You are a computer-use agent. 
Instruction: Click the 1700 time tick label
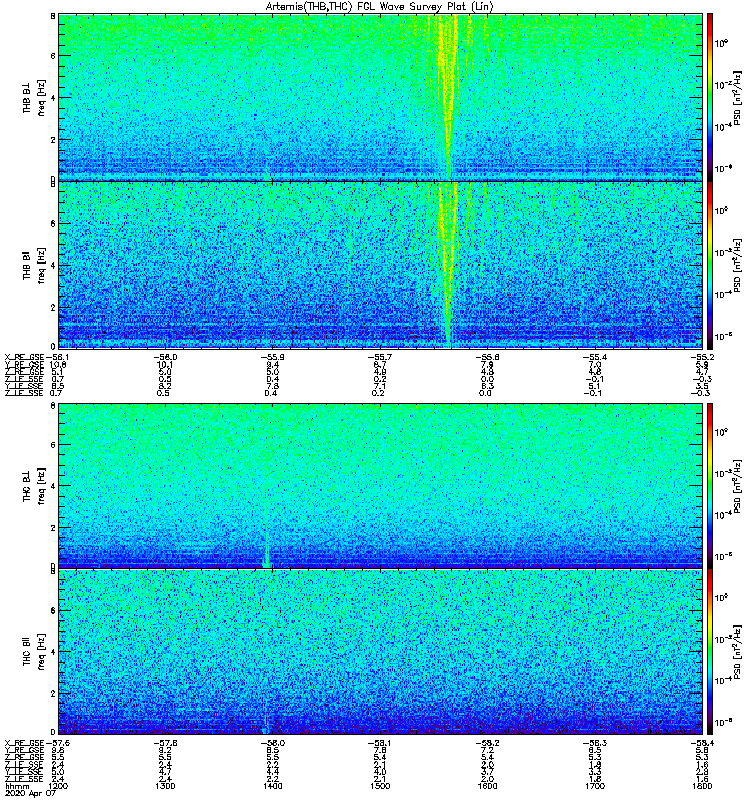(x=595, y=786)
